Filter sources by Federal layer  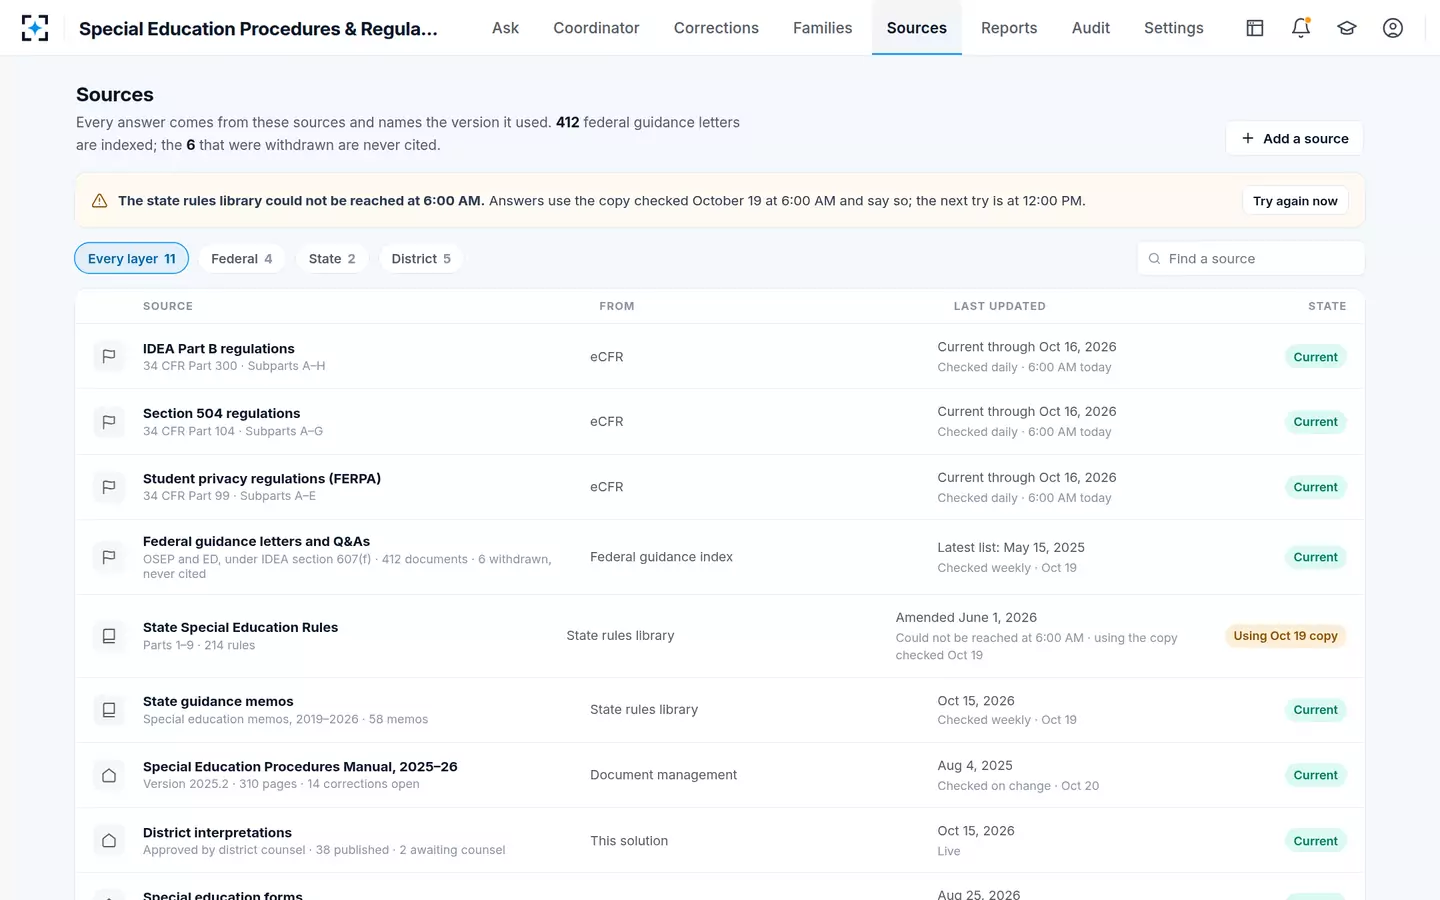pyautogui.click(x=241, y=259)
